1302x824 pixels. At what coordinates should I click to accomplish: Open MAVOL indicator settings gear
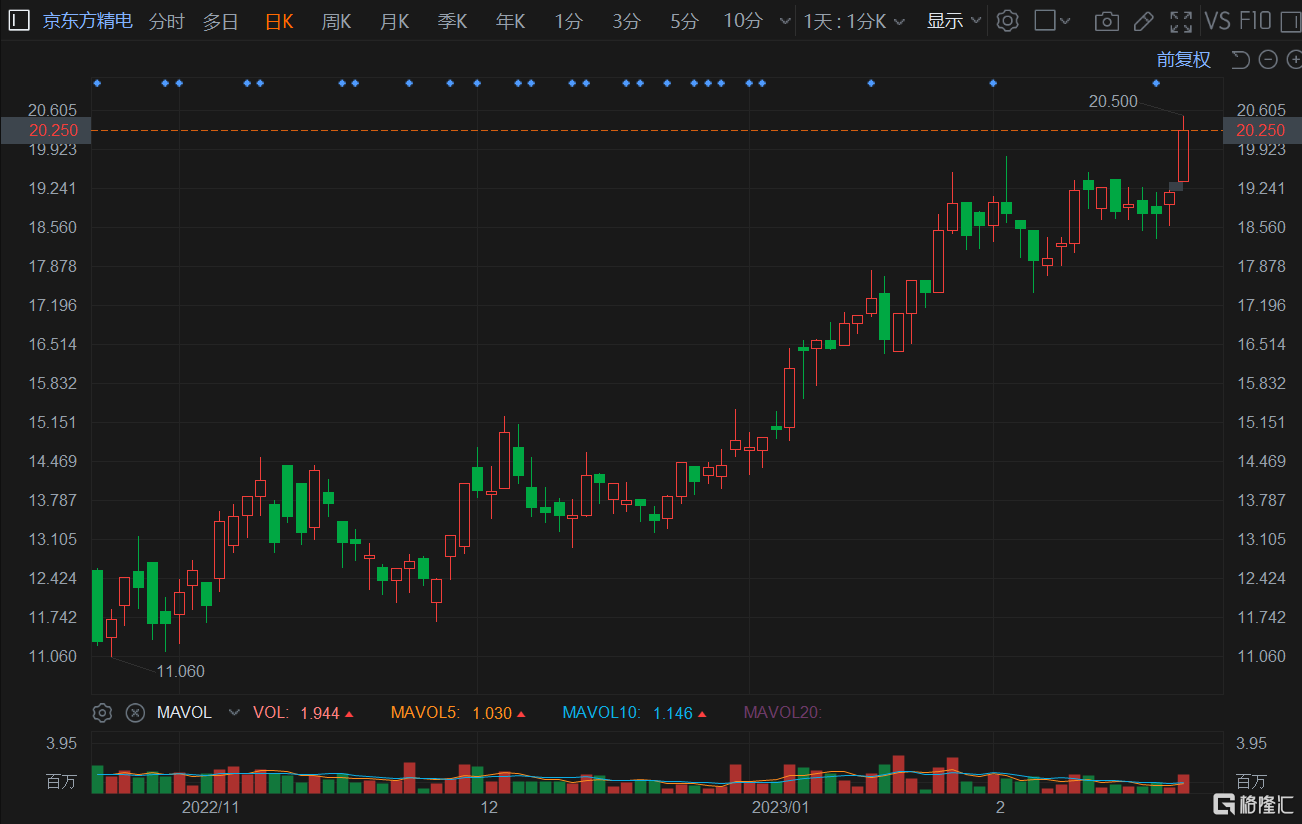(x=101, y=713)
